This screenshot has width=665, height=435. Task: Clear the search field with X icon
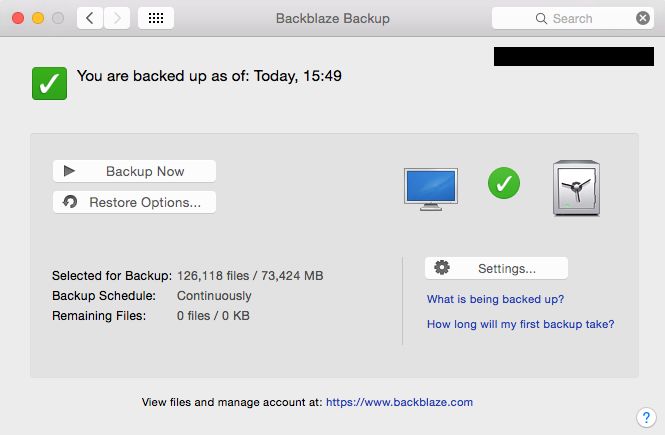click(x=643, y=18)
